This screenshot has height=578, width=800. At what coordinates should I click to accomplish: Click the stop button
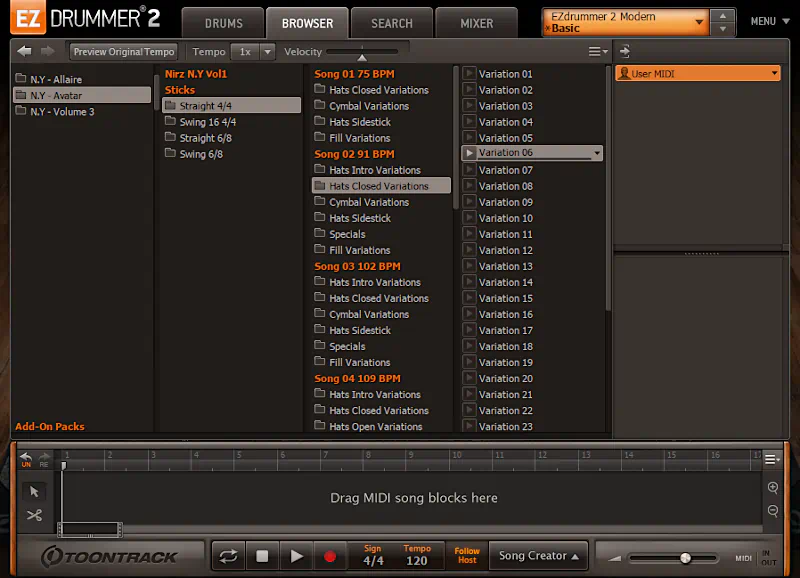point(262,556)
